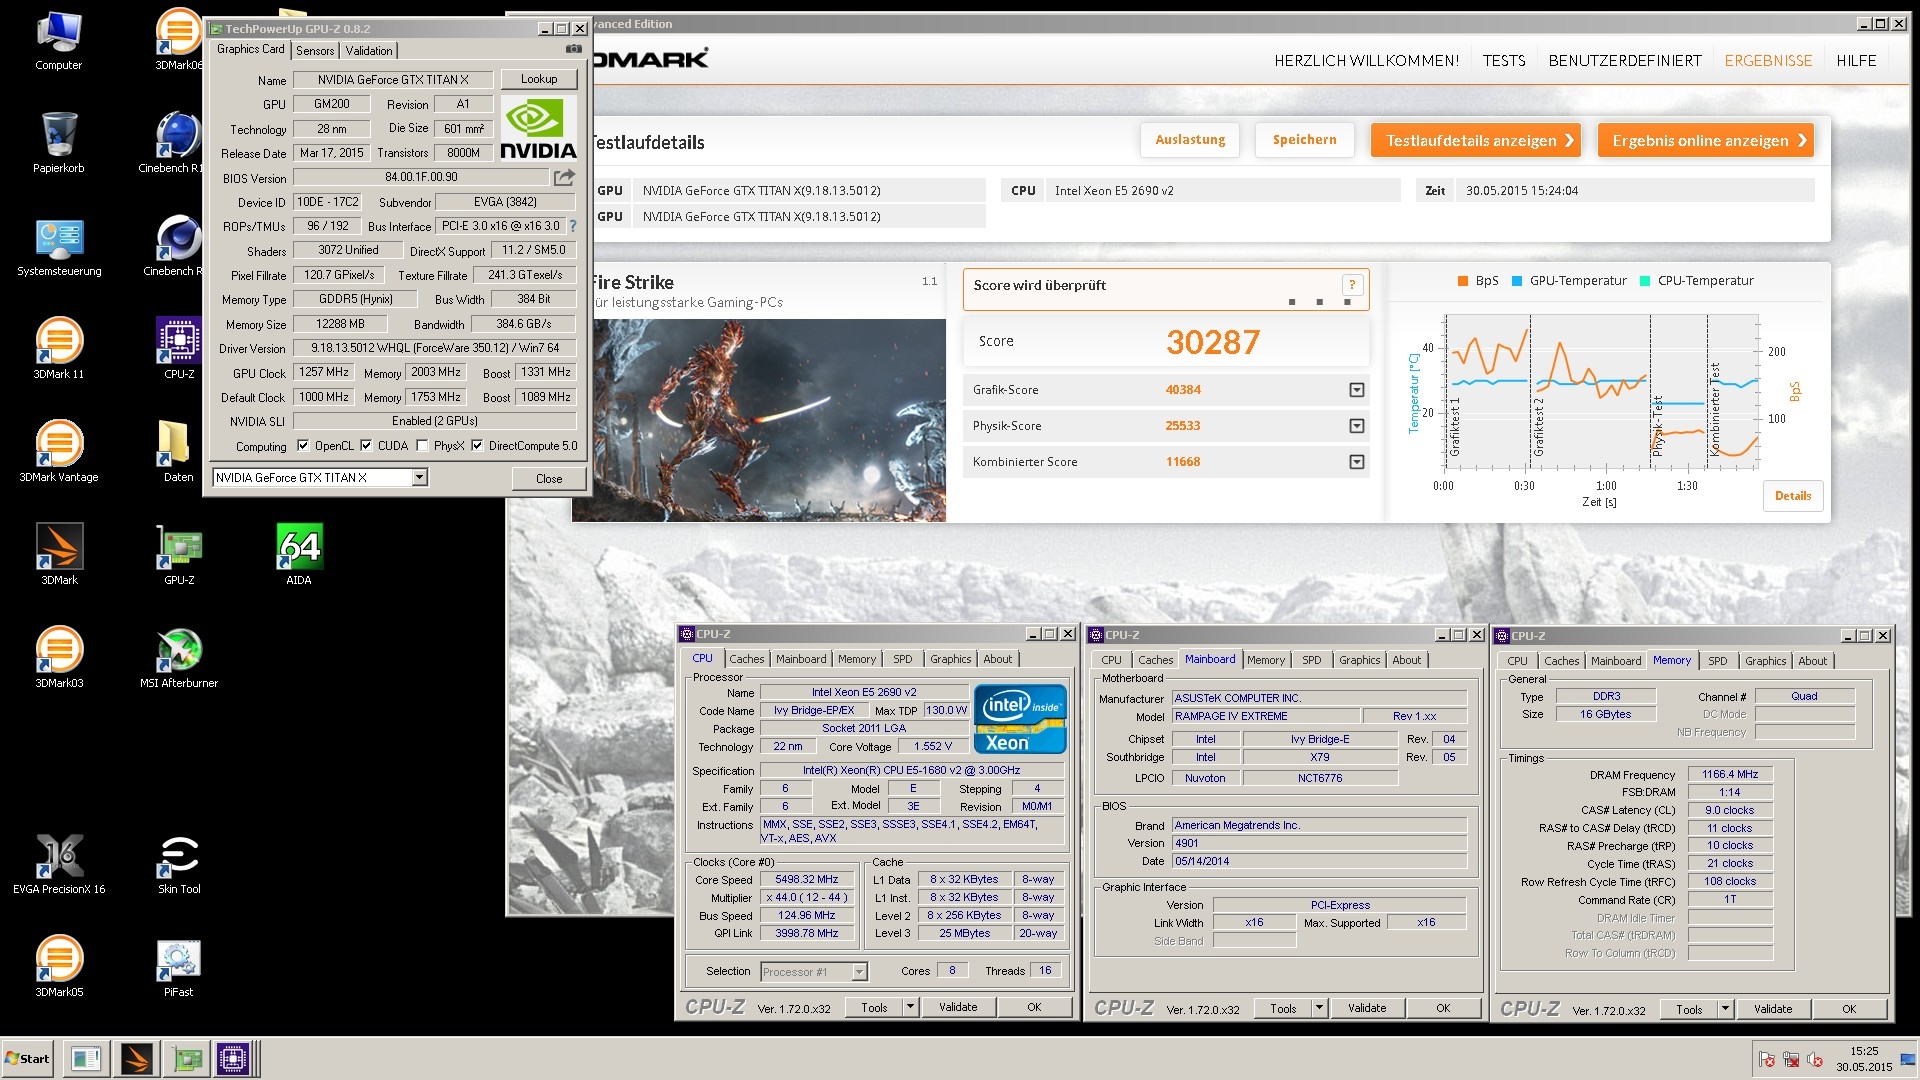Open the Systemsteuerung desktop icon
Screen dimensions: 1920x1080
tap(59, 247)
